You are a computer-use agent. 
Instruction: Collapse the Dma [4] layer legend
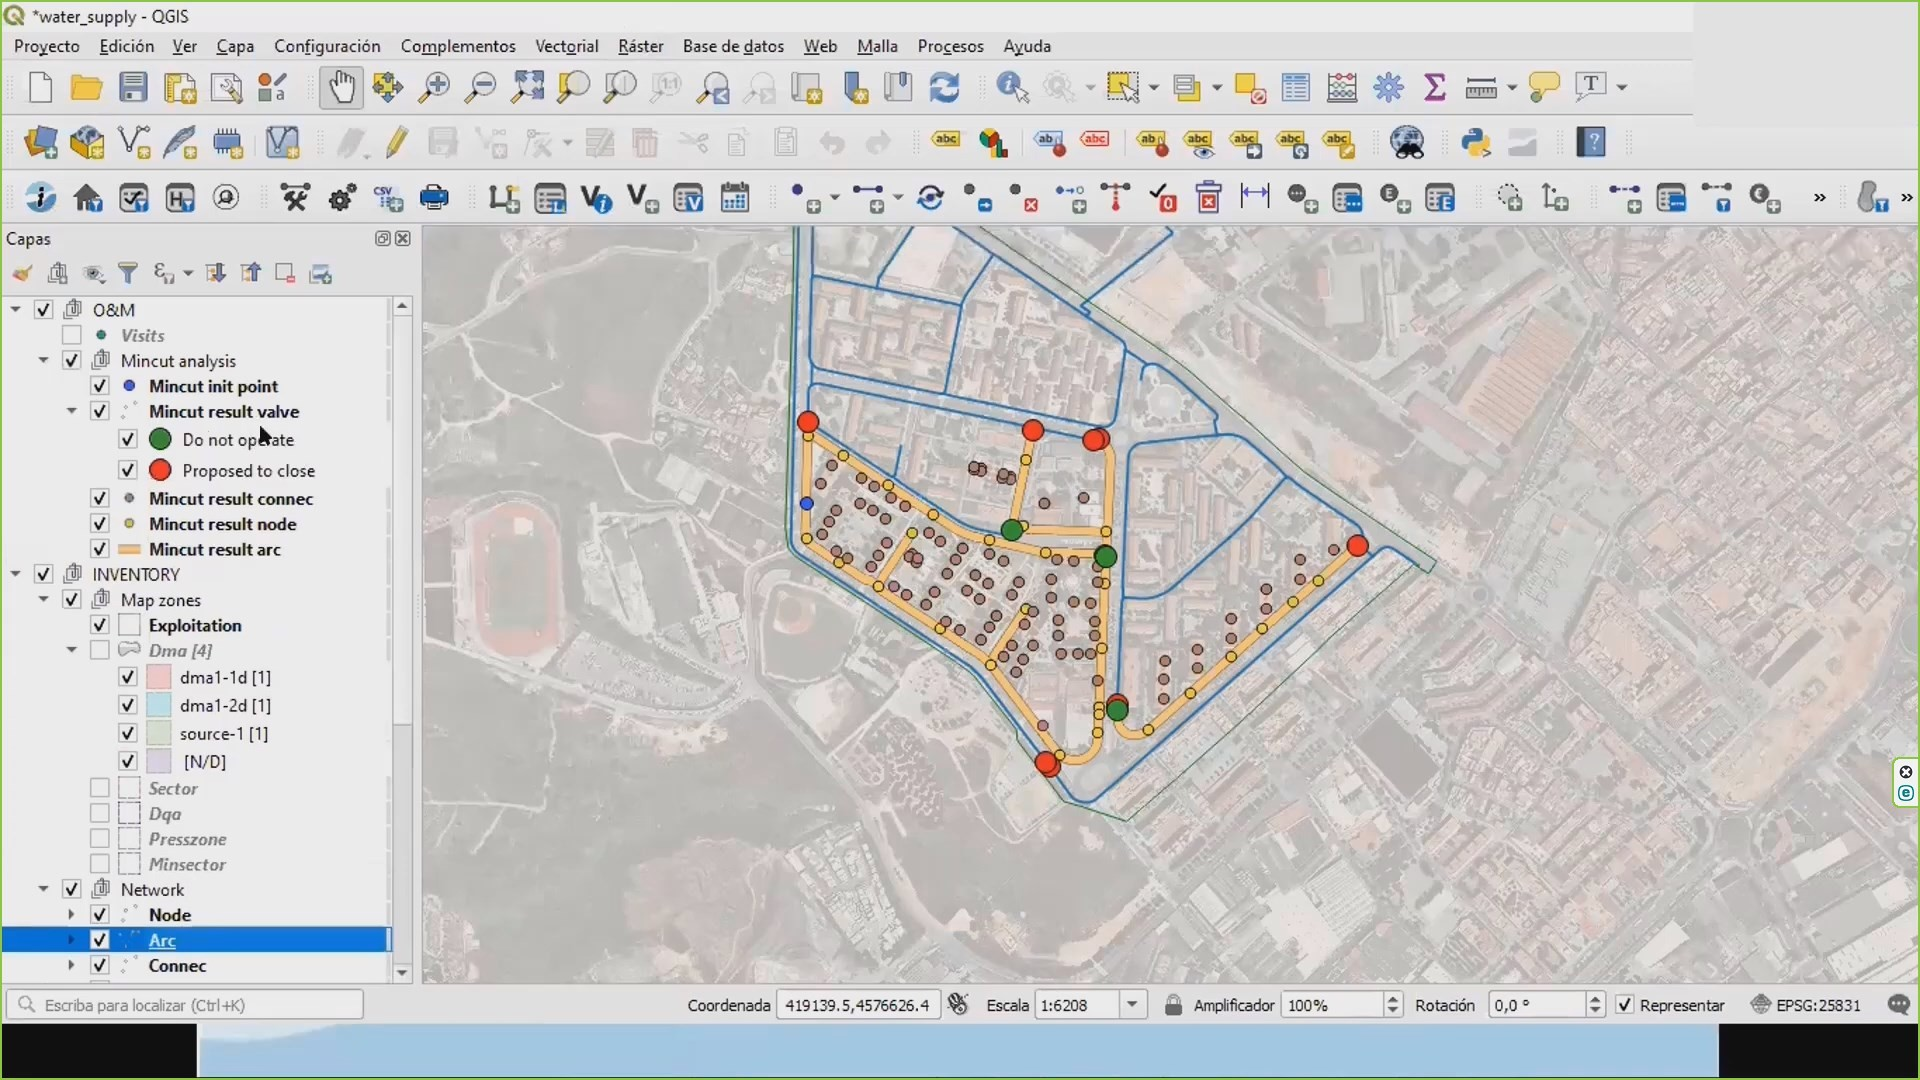click(71, 650)
